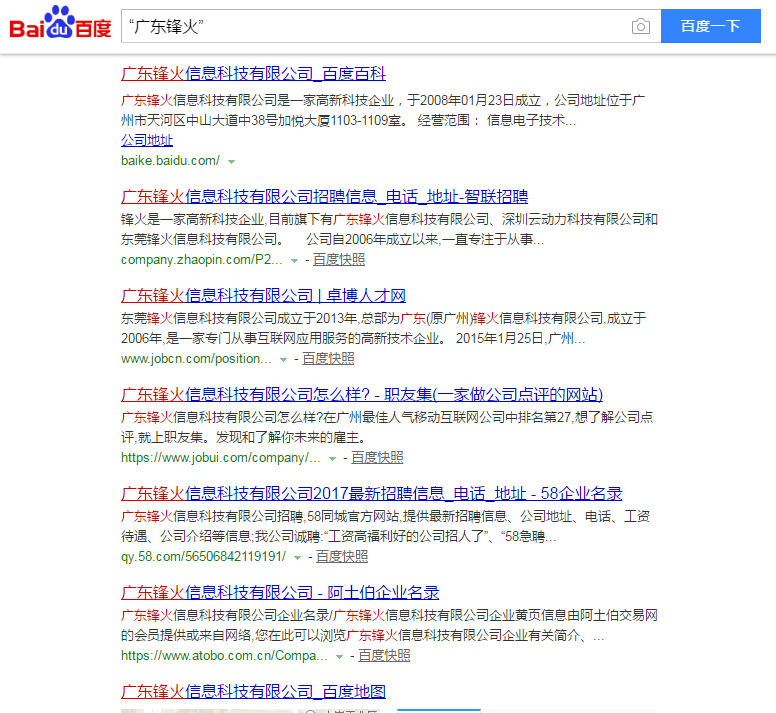Viewport: 776px width, 713px height.
Task: Click the baike.baidu.com/ URL text
Action: click(x=170, y=161)
